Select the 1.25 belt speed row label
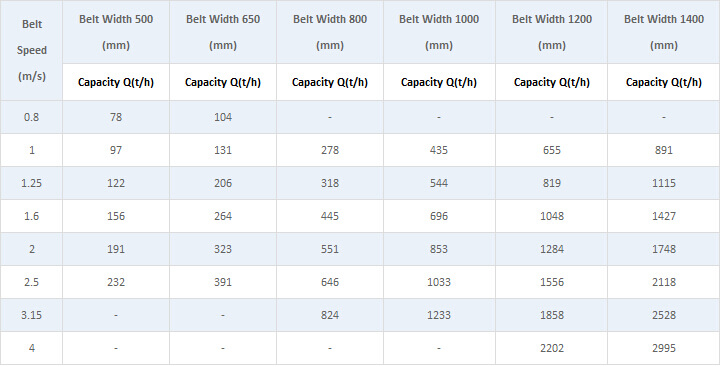Screen dimensions: 721x367 coord(31,183)
